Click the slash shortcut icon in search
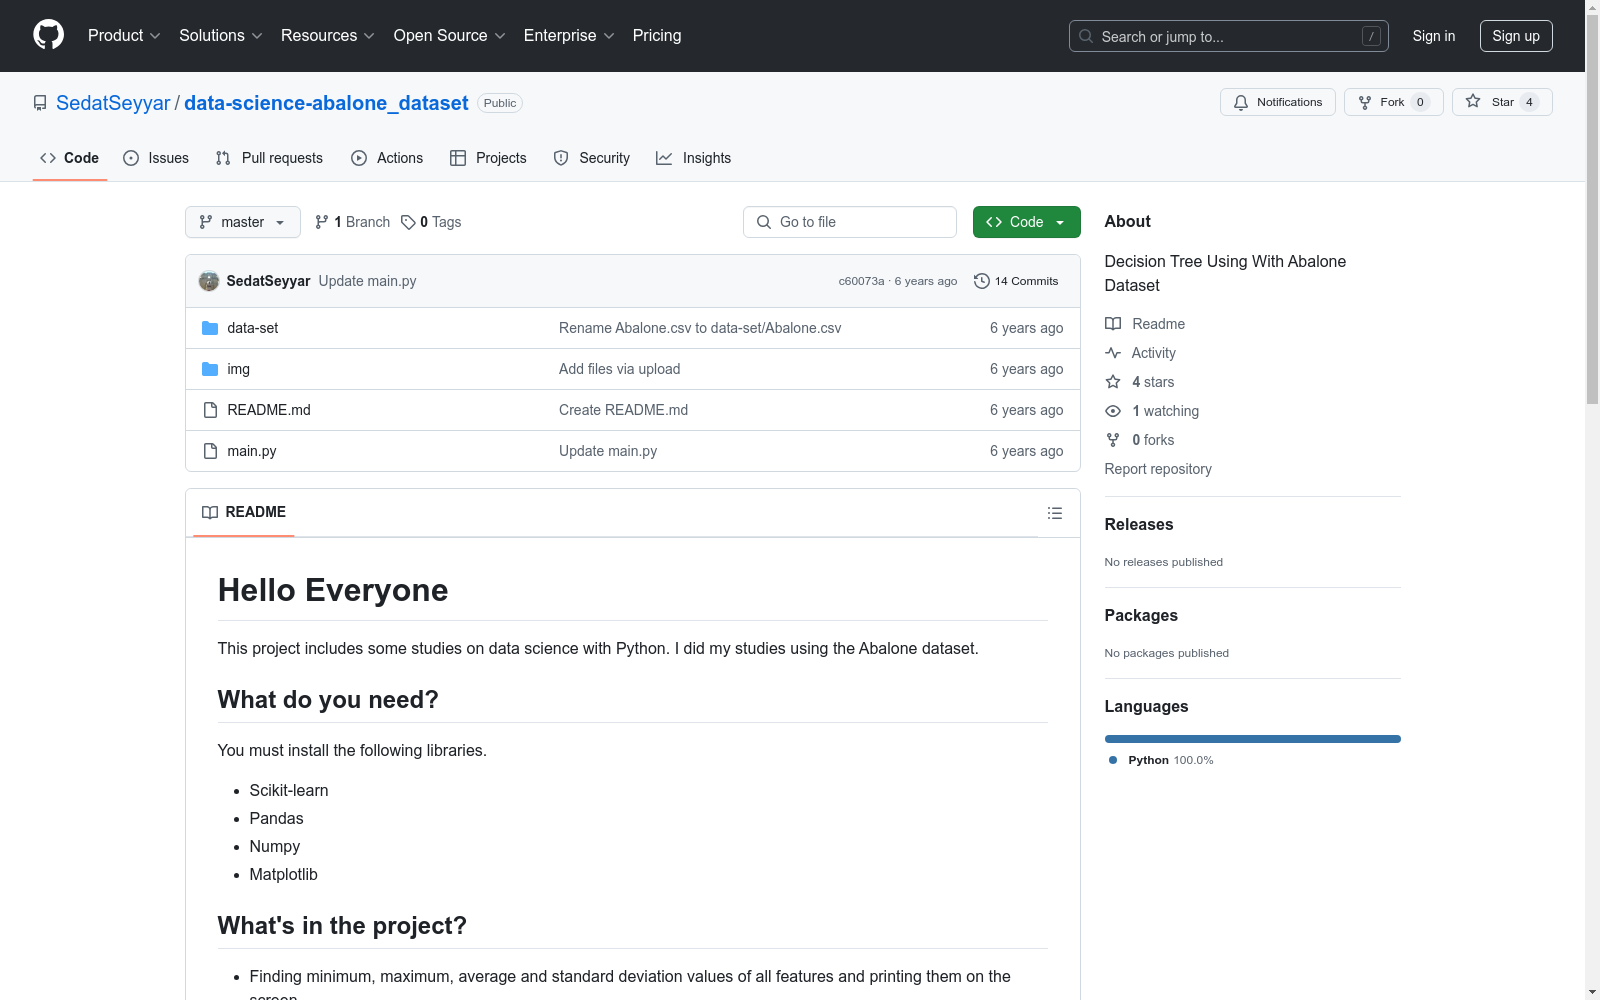Screen dimensions: 1600x1000 (x=1371, y=36)
